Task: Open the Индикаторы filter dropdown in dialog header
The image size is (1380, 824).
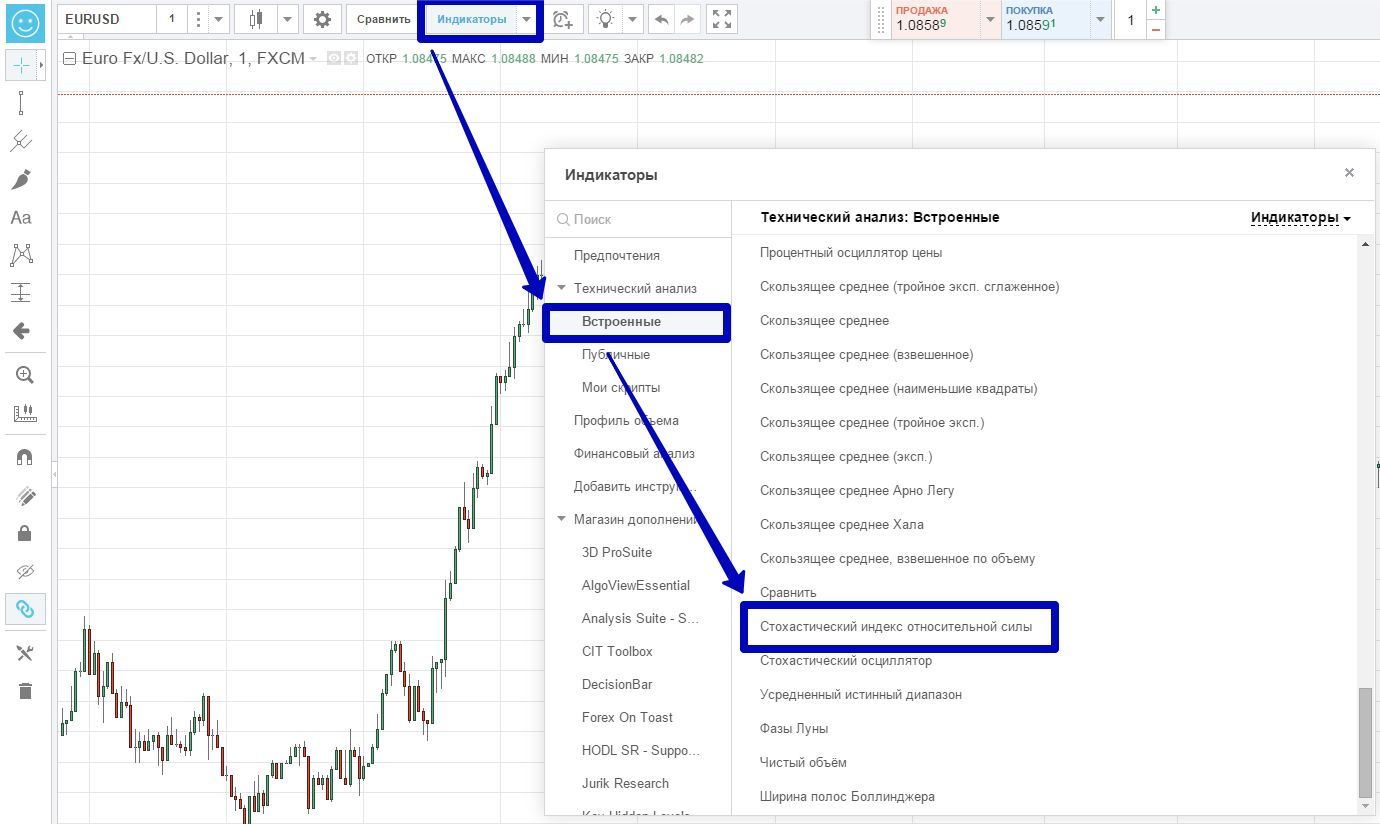Action: click(x=1300, y=217)
